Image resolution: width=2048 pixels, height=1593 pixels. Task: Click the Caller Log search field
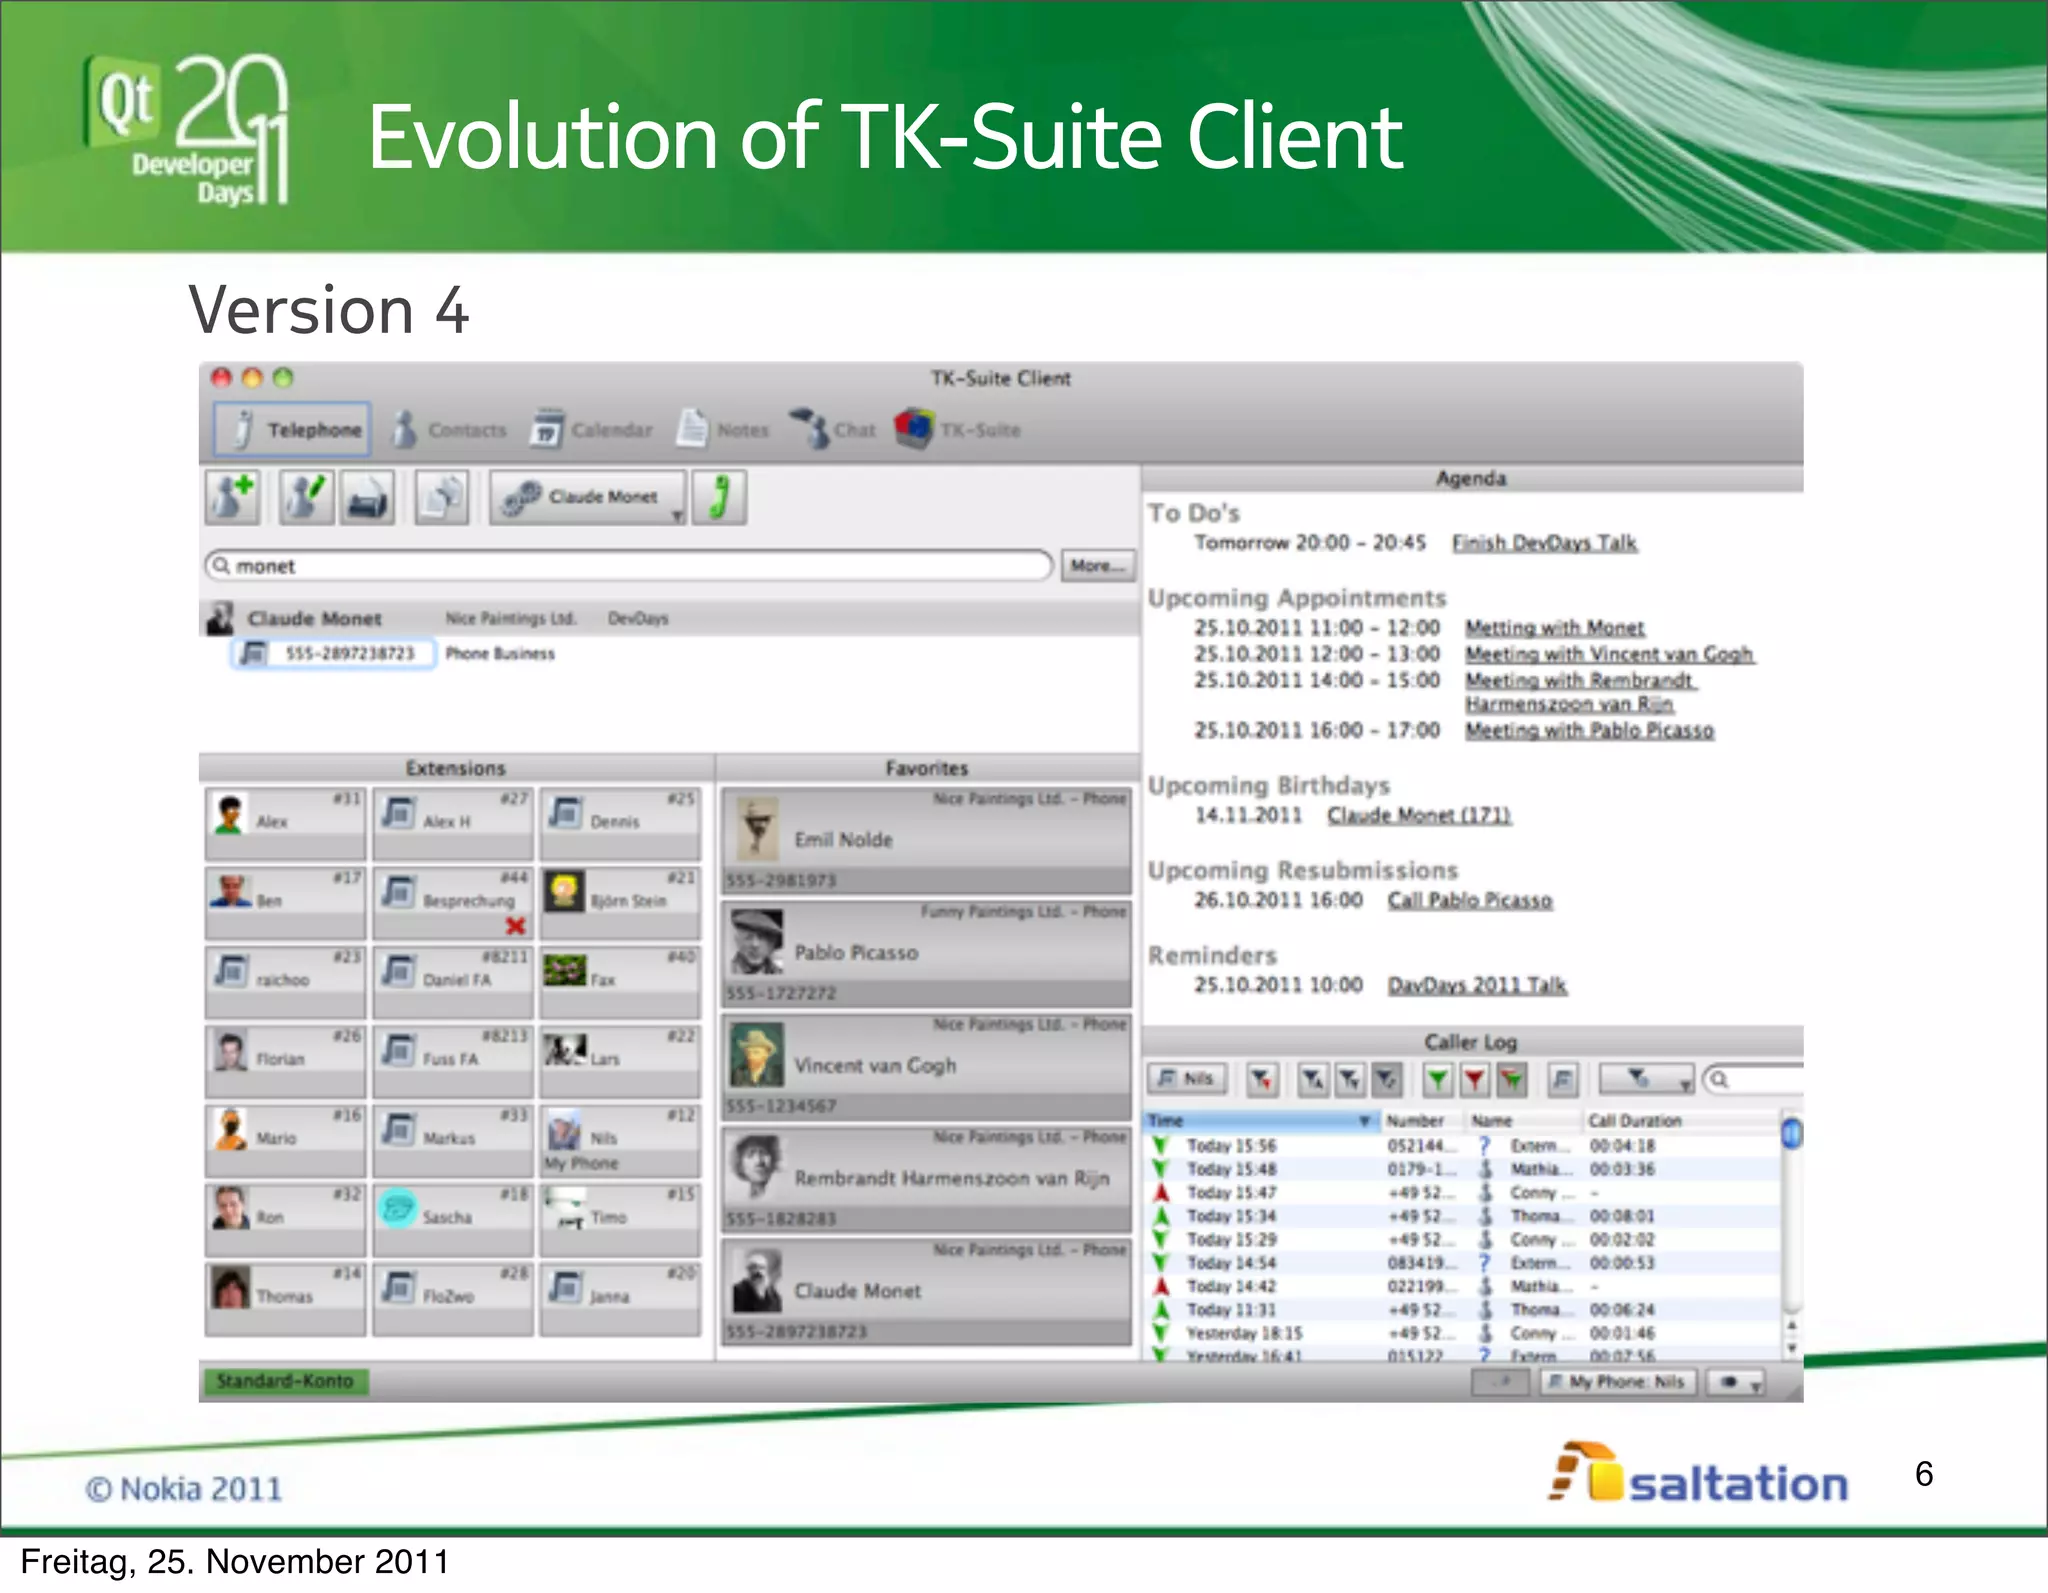pos(1753,1079)
